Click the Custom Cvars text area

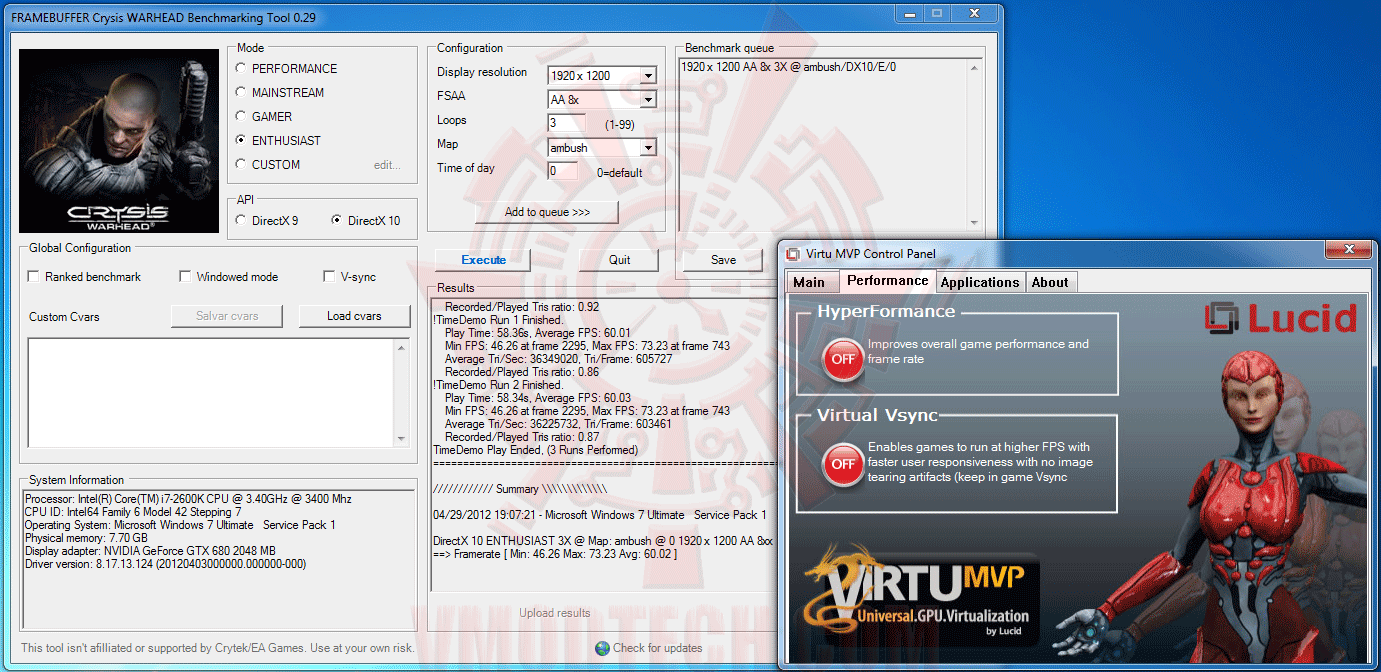(211, 393)
